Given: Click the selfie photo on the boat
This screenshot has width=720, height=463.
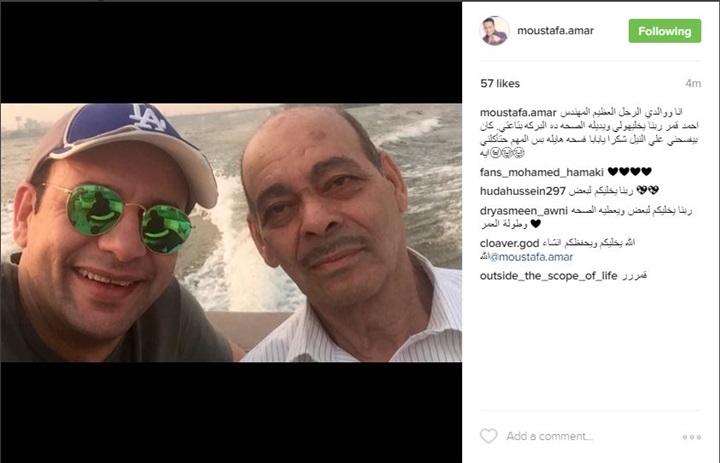Looking at the screenshot, I should pyautogui.click(x=231, y=232).
